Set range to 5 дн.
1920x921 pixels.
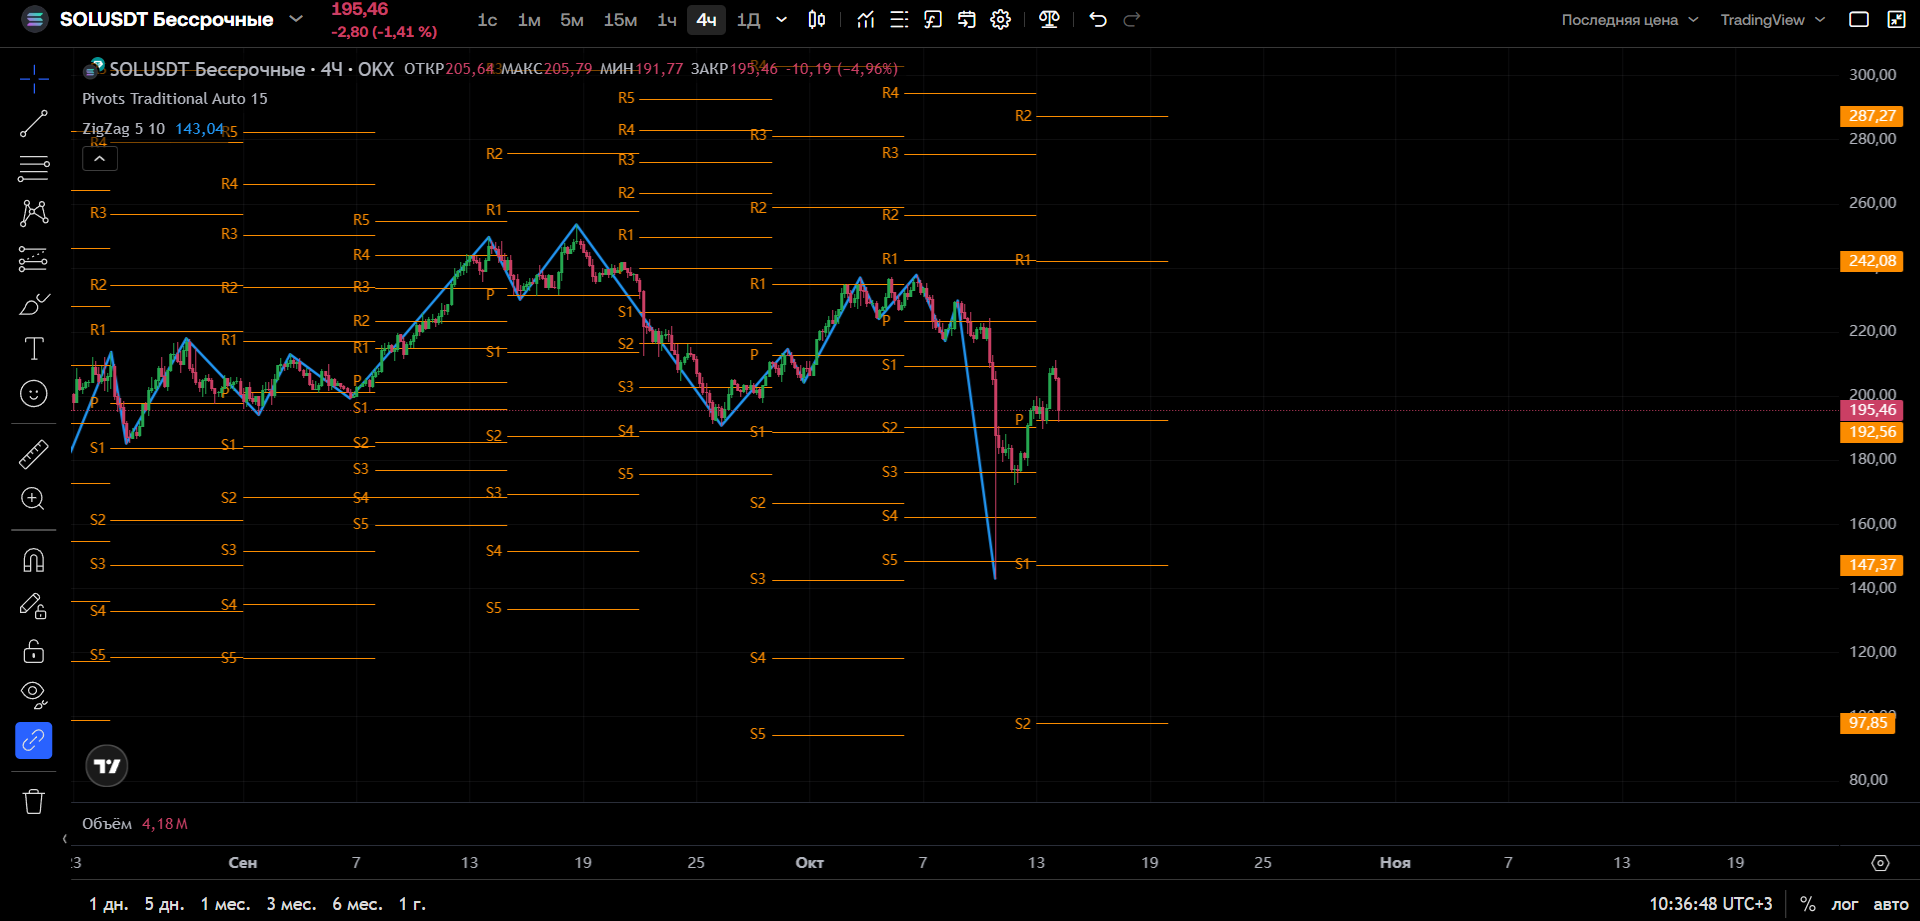pyautogui.click(x=164, y=904)
